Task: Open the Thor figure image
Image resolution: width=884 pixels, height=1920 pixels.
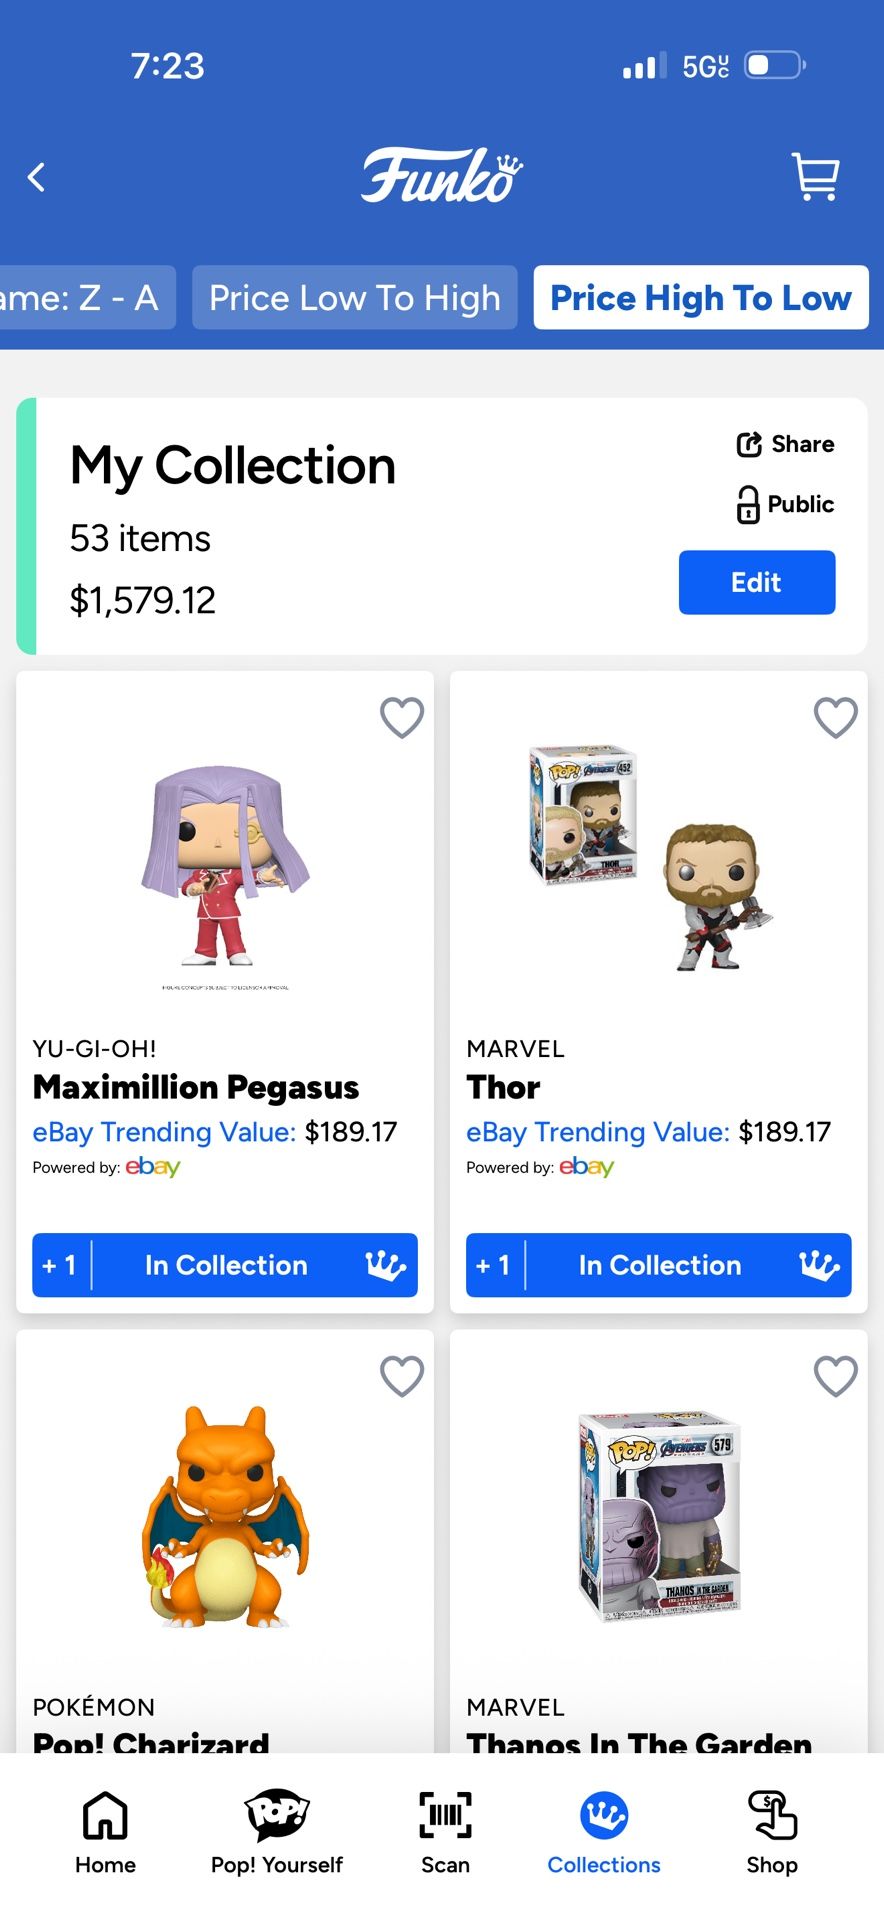Action: click(650, 858)
